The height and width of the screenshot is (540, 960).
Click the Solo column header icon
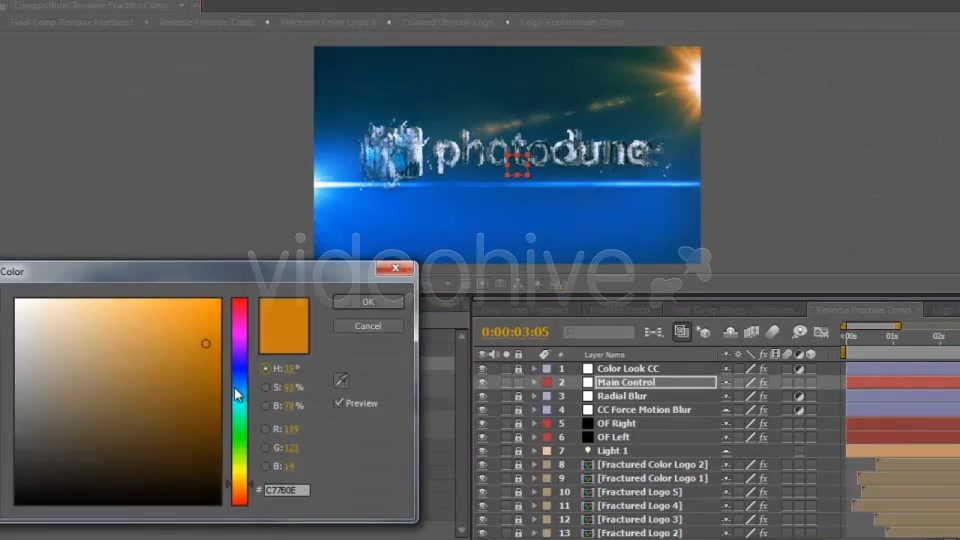pyautogui.click(x=506, y=354)
